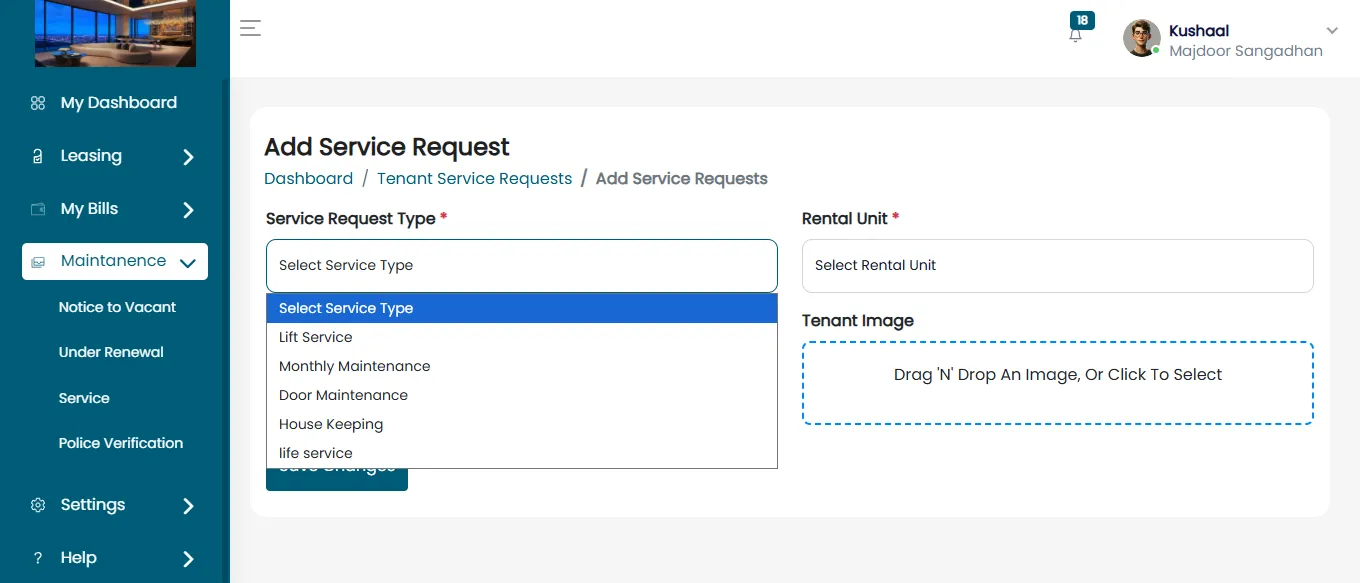Expand the My Bills submenu chevron
This screenshot has width=1360, height=583.
pos(188,210)
